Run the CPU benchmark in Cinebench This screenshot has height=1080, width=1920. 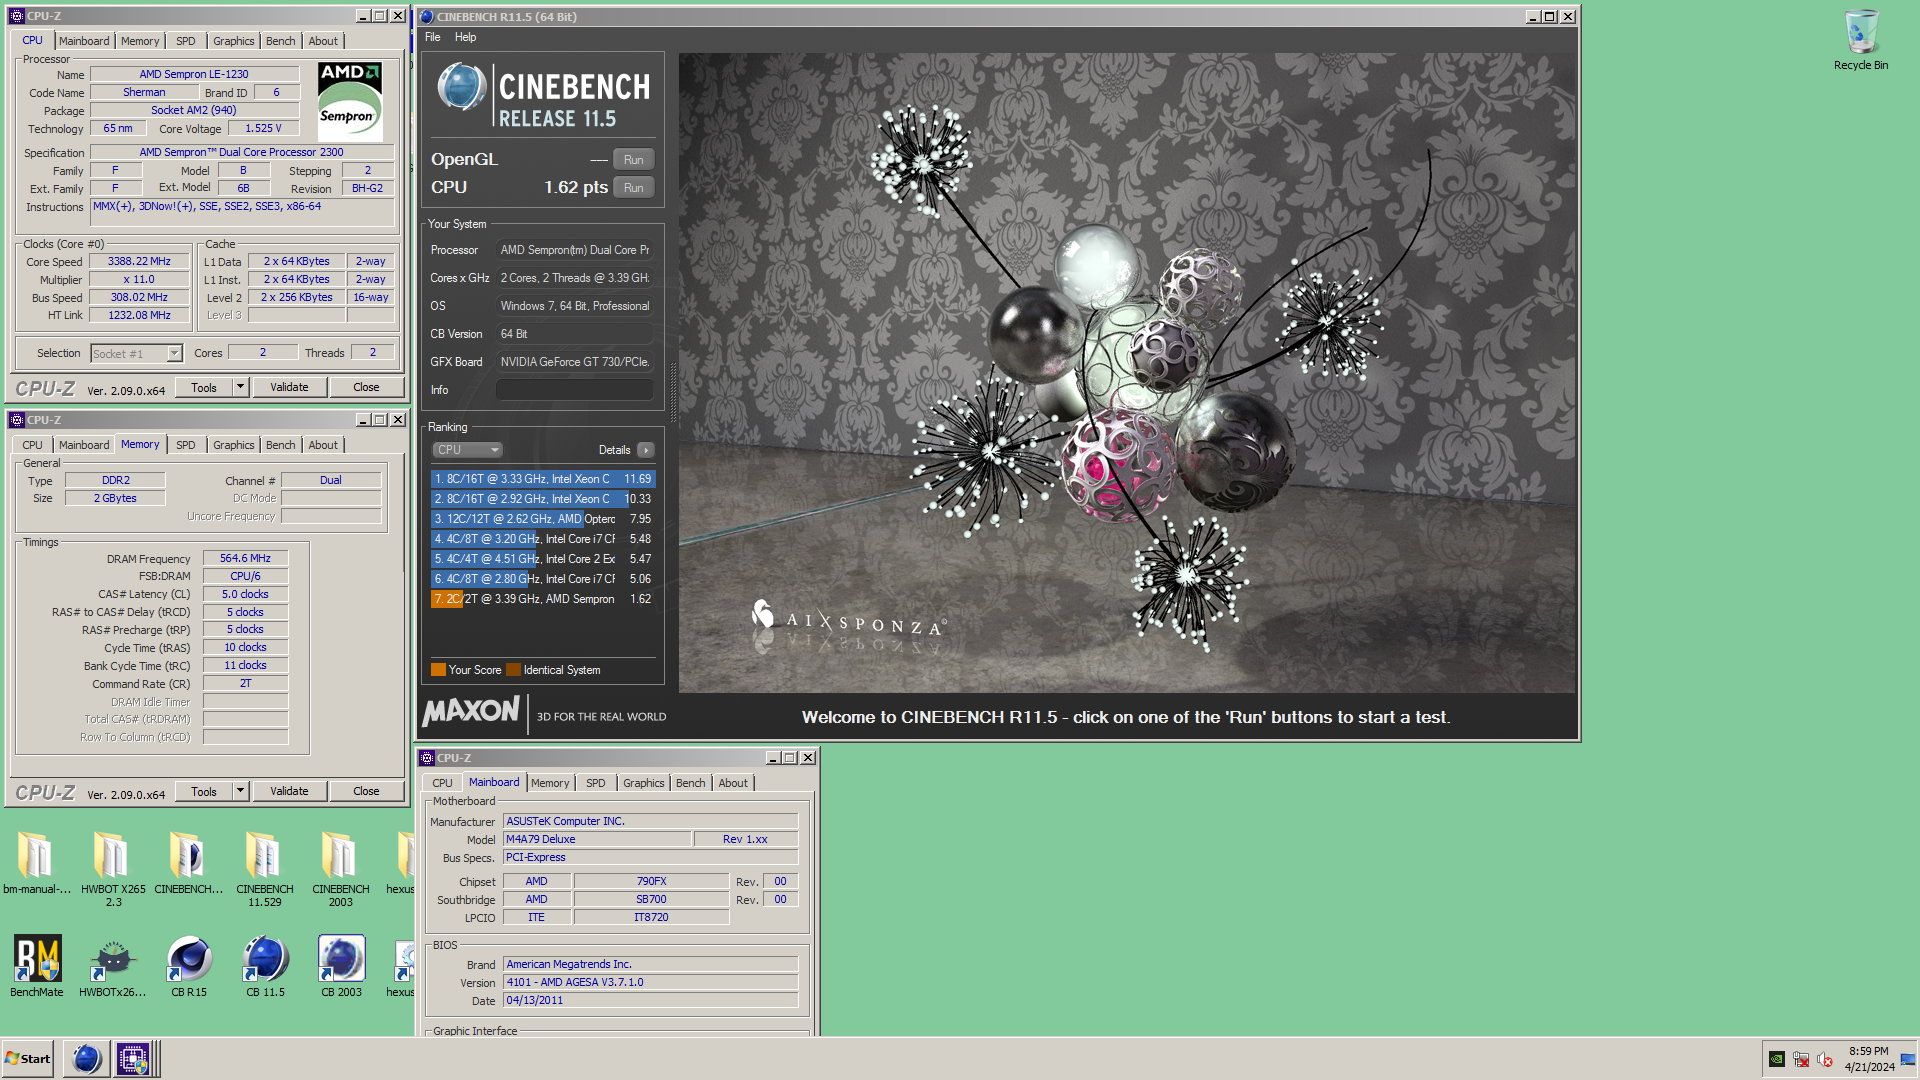(634, 188)
